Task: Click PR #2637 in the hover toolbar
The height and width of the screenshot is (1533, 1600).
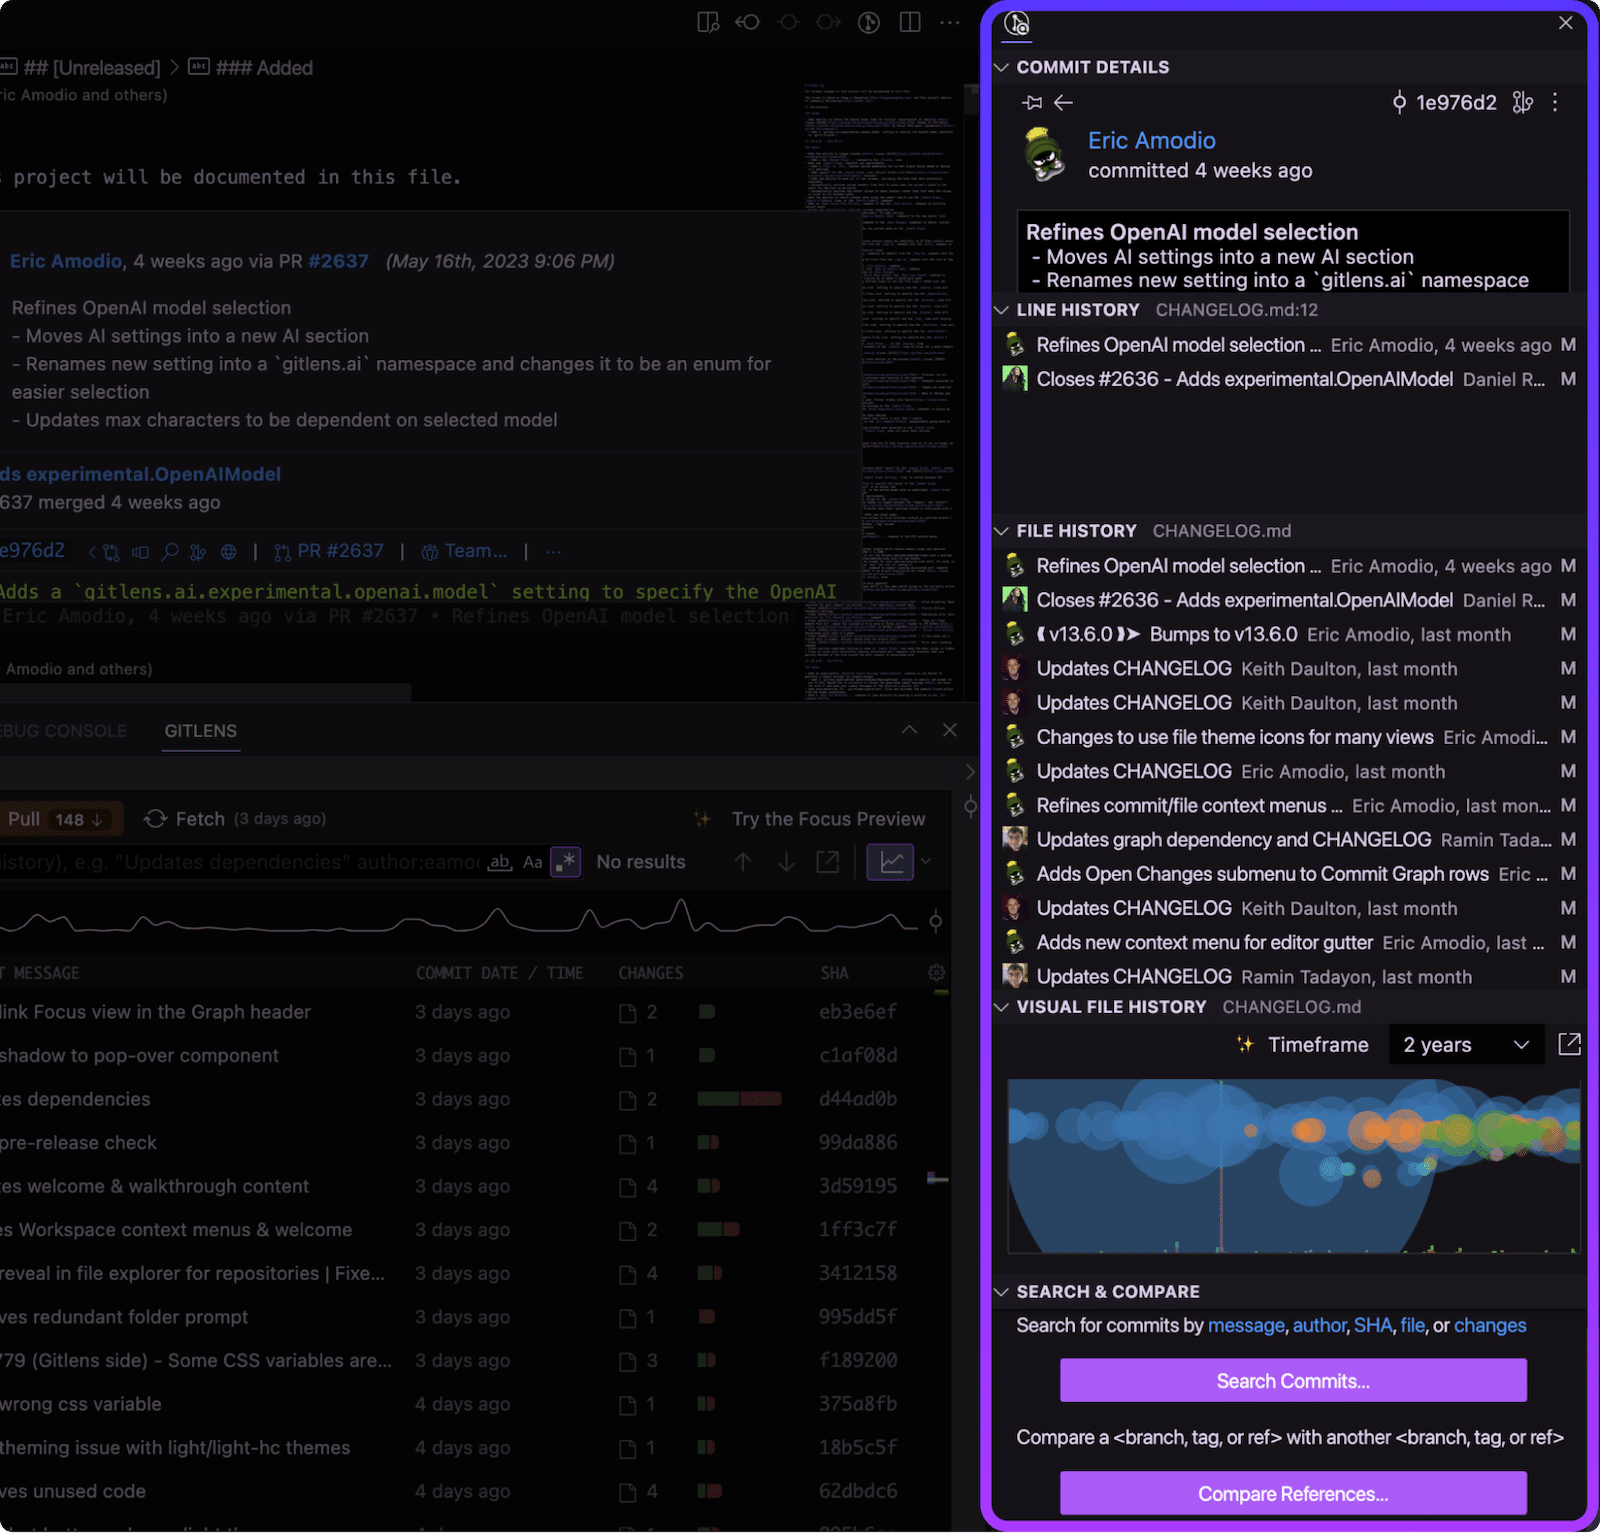Action: tap(331, 551)
